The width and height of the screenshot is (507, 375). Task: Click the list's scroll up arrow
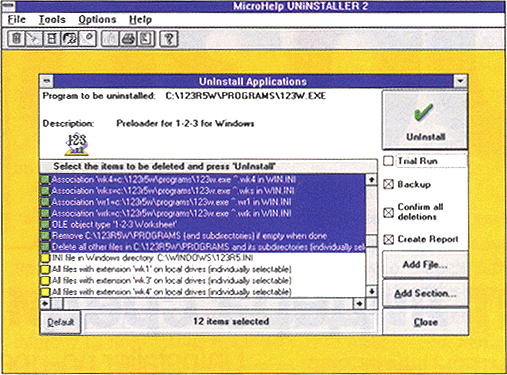click(x=371, y=180)
